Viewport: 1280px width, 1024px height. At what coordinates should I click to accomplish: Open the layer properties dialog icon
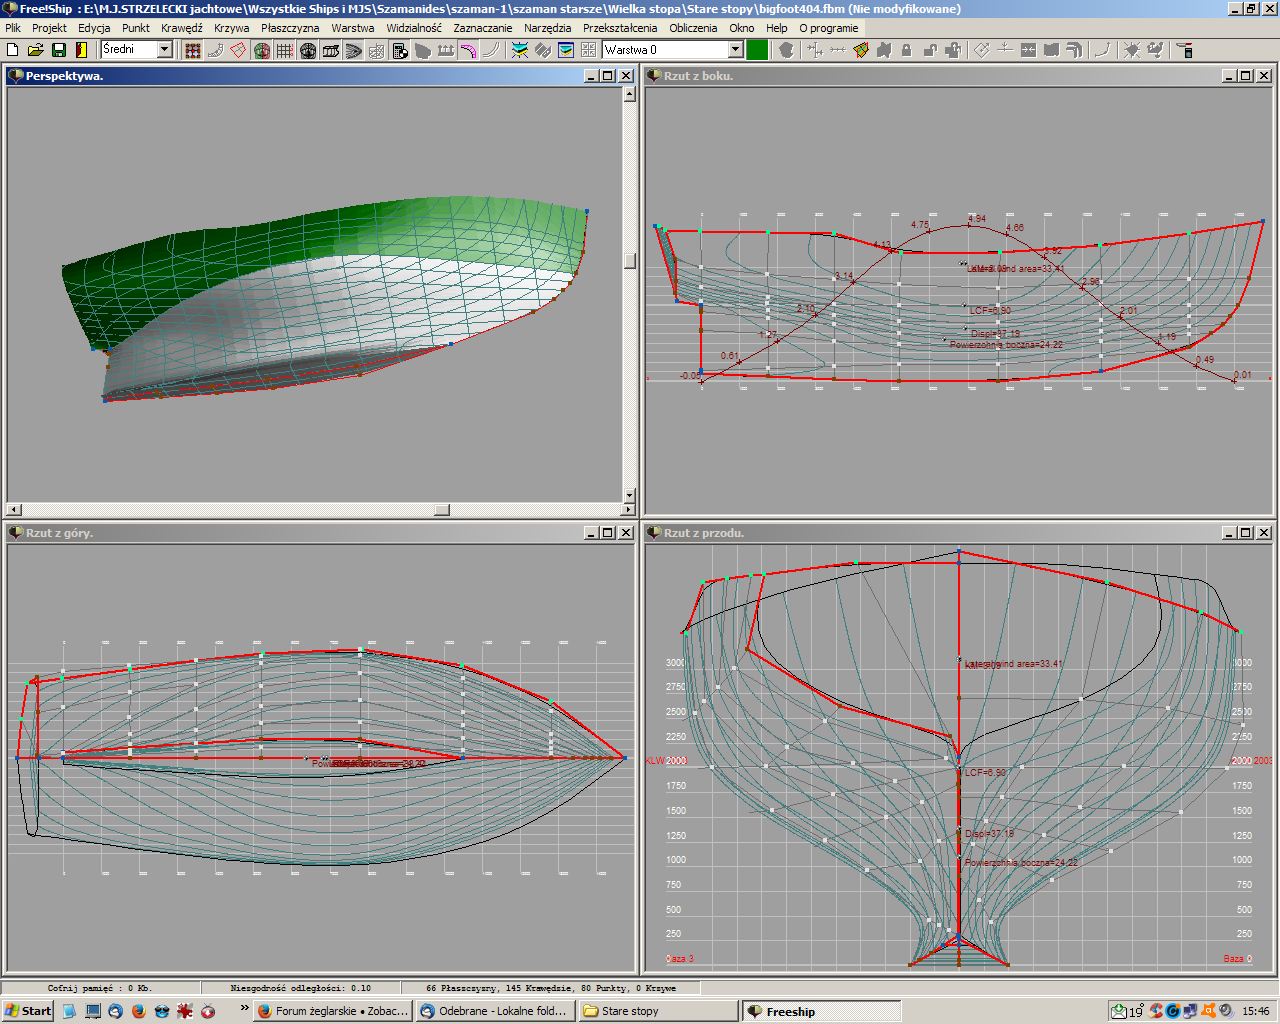tap(565, 50)
